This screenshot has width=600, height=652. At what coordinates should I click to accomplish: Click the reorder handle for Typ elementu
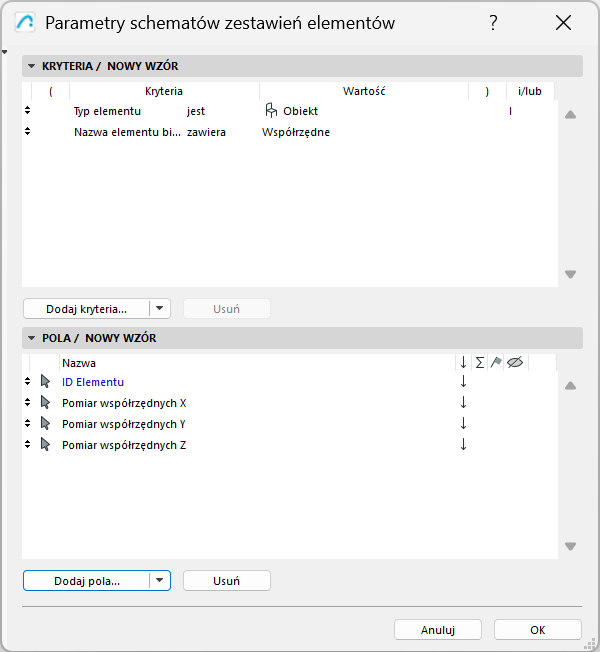(27, 111)
